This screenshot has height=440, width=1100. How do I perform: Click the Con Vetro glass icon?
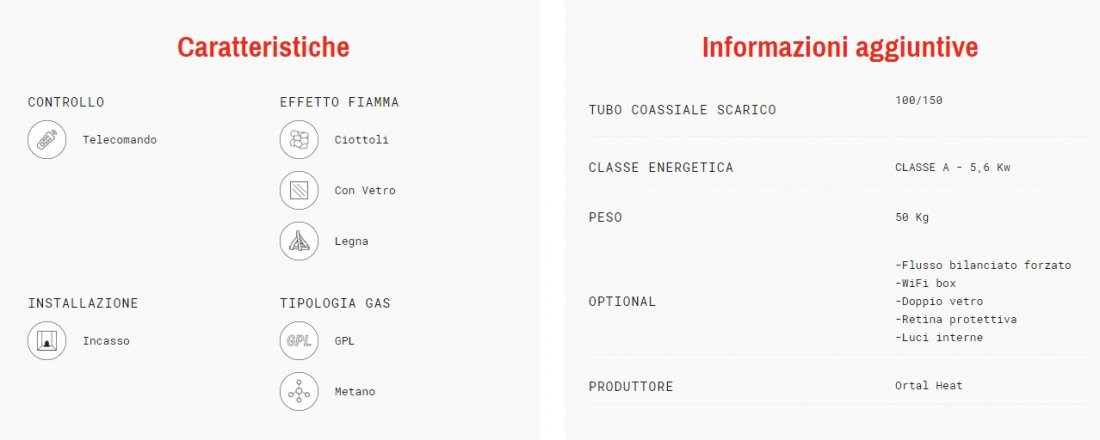click(x=299, y=190)
